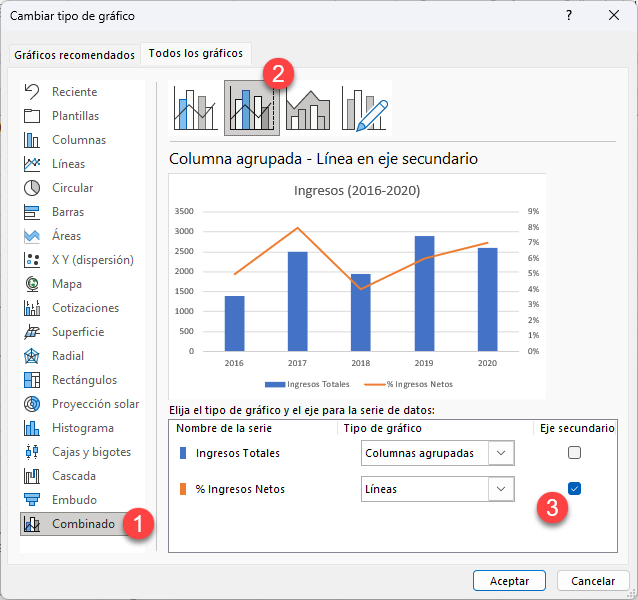The height and width of the screenshot is (600, 638).
Task: Choose the Cotizaciones stock chart icon
Action: (32, 308)
